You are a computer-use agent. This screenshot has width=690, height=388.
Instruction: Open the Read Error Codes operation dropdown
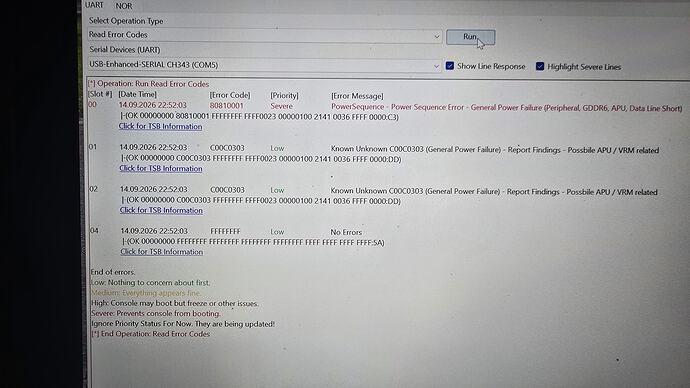click(x=264, y=35)
